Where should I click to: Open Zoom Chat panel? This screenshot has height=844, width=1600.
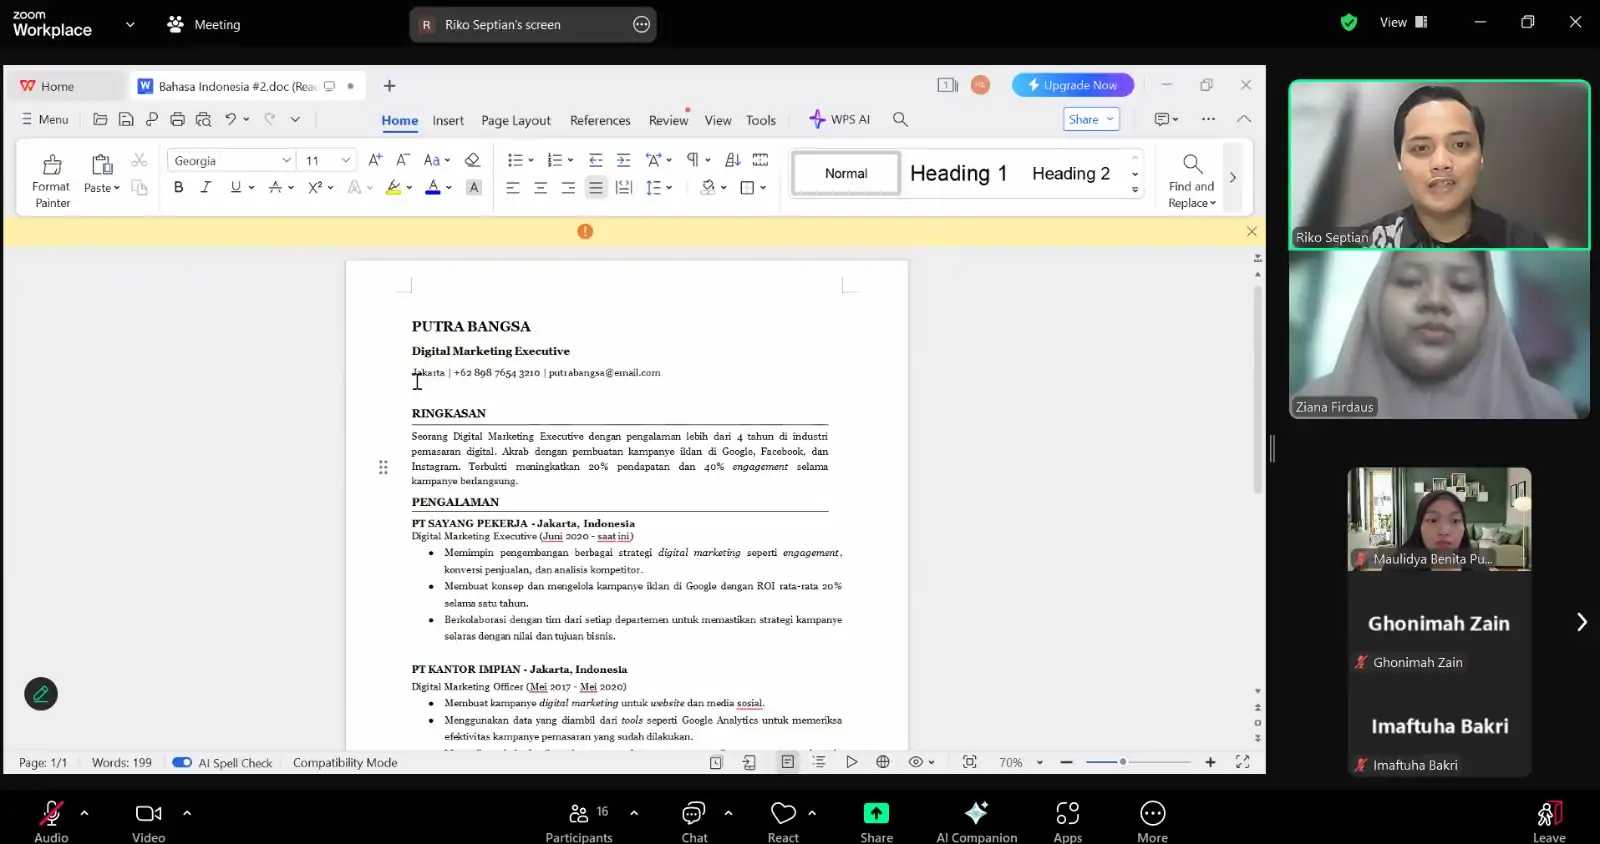(694, 821)
